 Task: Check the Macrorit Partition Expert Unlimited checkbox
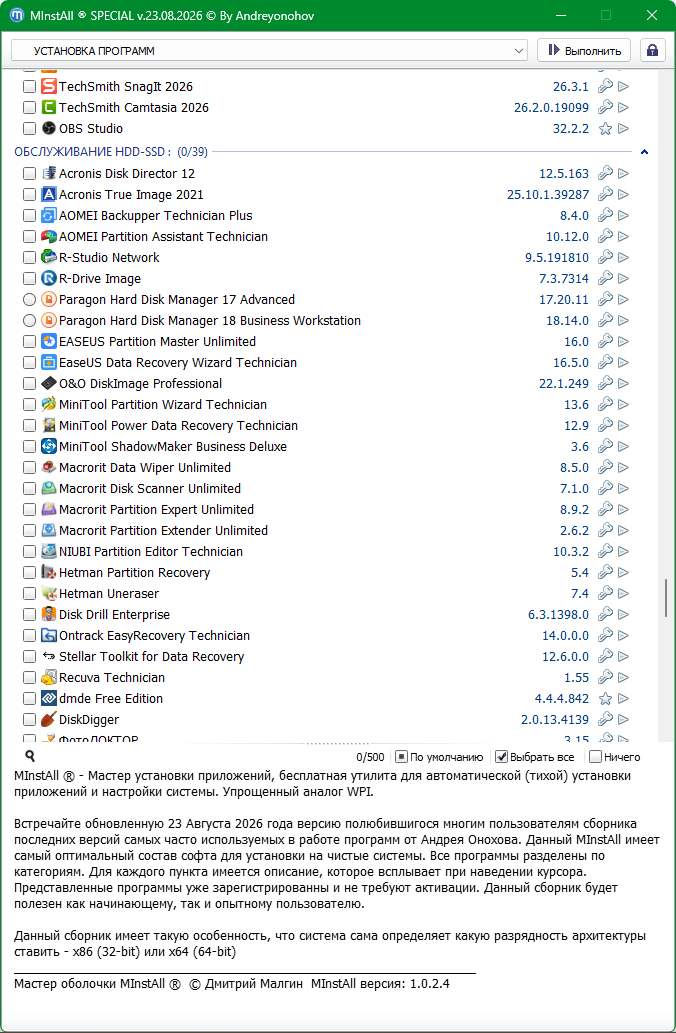point(29,509)
